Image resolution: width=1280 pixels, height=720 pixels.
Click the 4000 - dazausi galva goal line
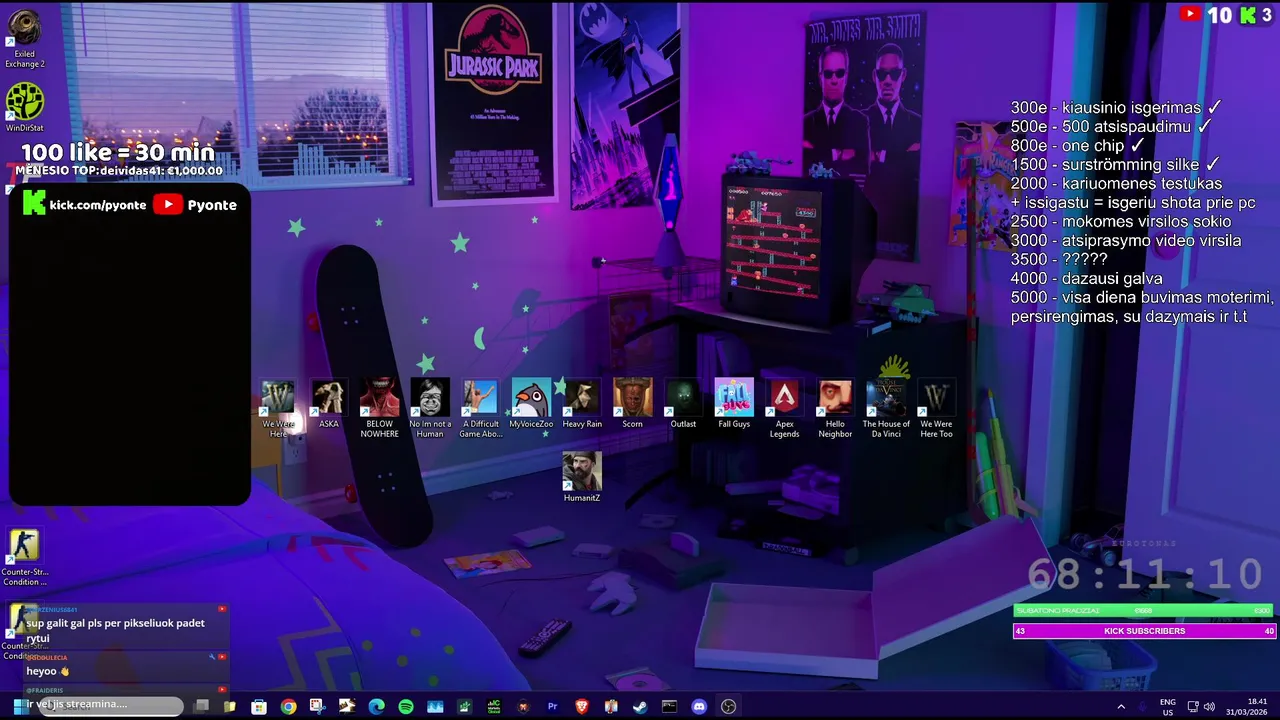pos(1086,279)
